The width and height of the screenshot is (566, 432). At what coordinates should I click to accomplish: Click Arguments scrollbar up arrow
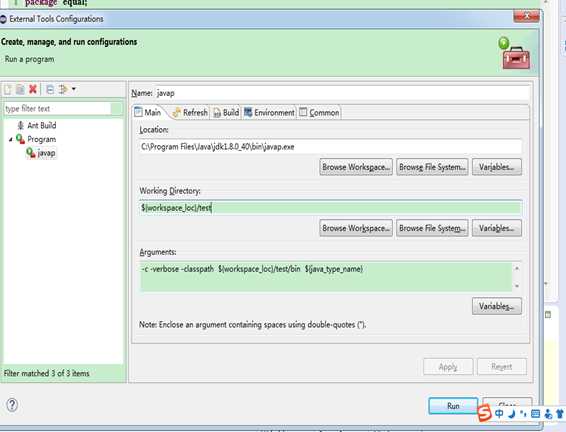tap(517, 268)
